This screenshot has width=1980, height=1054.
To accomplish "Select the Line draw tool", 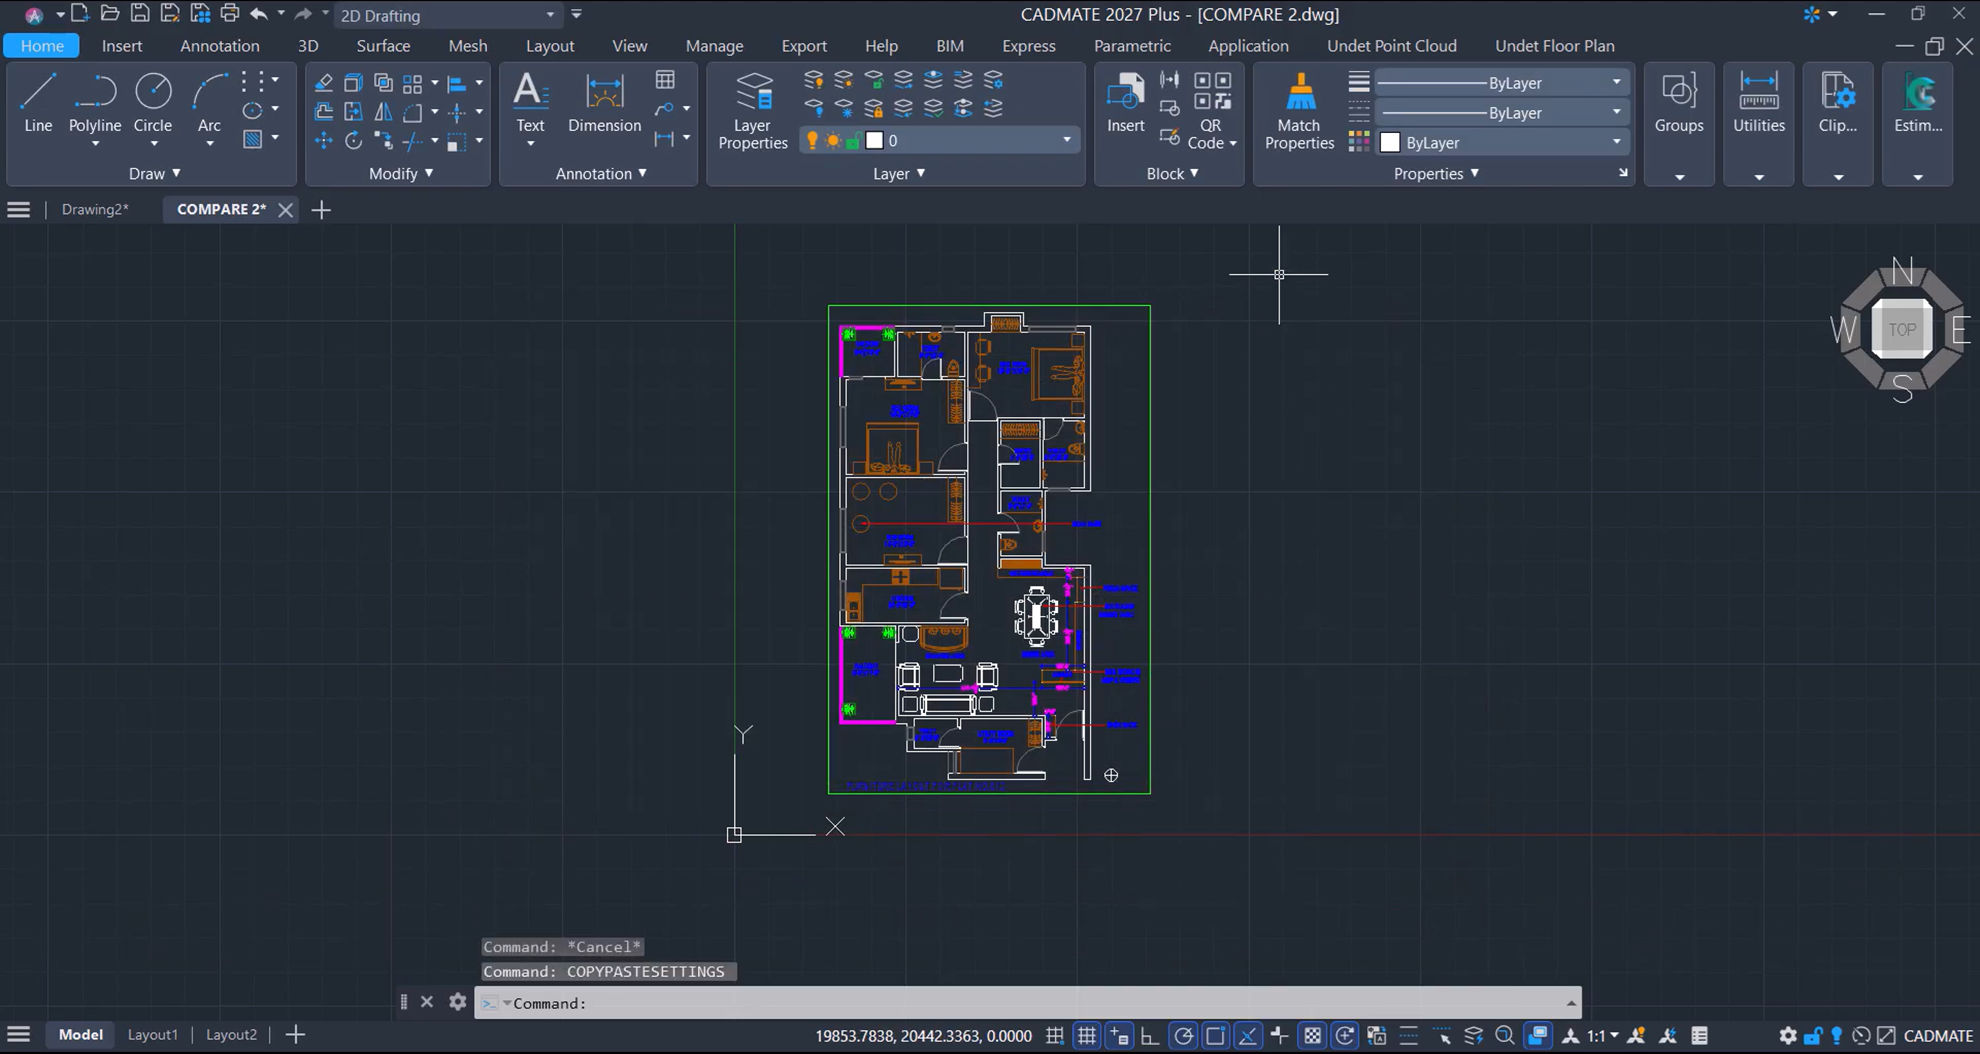I will pyautogui.click(x=38, y=102).
